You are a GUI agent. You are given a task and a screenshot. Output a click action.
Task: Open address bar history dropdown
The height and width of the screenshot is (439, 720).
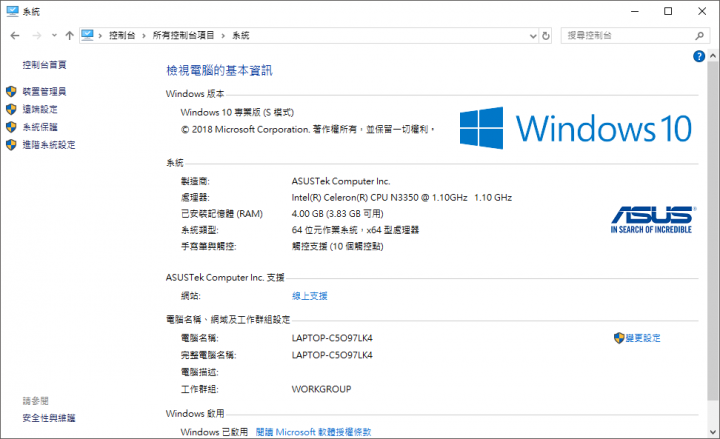point(533,36)
